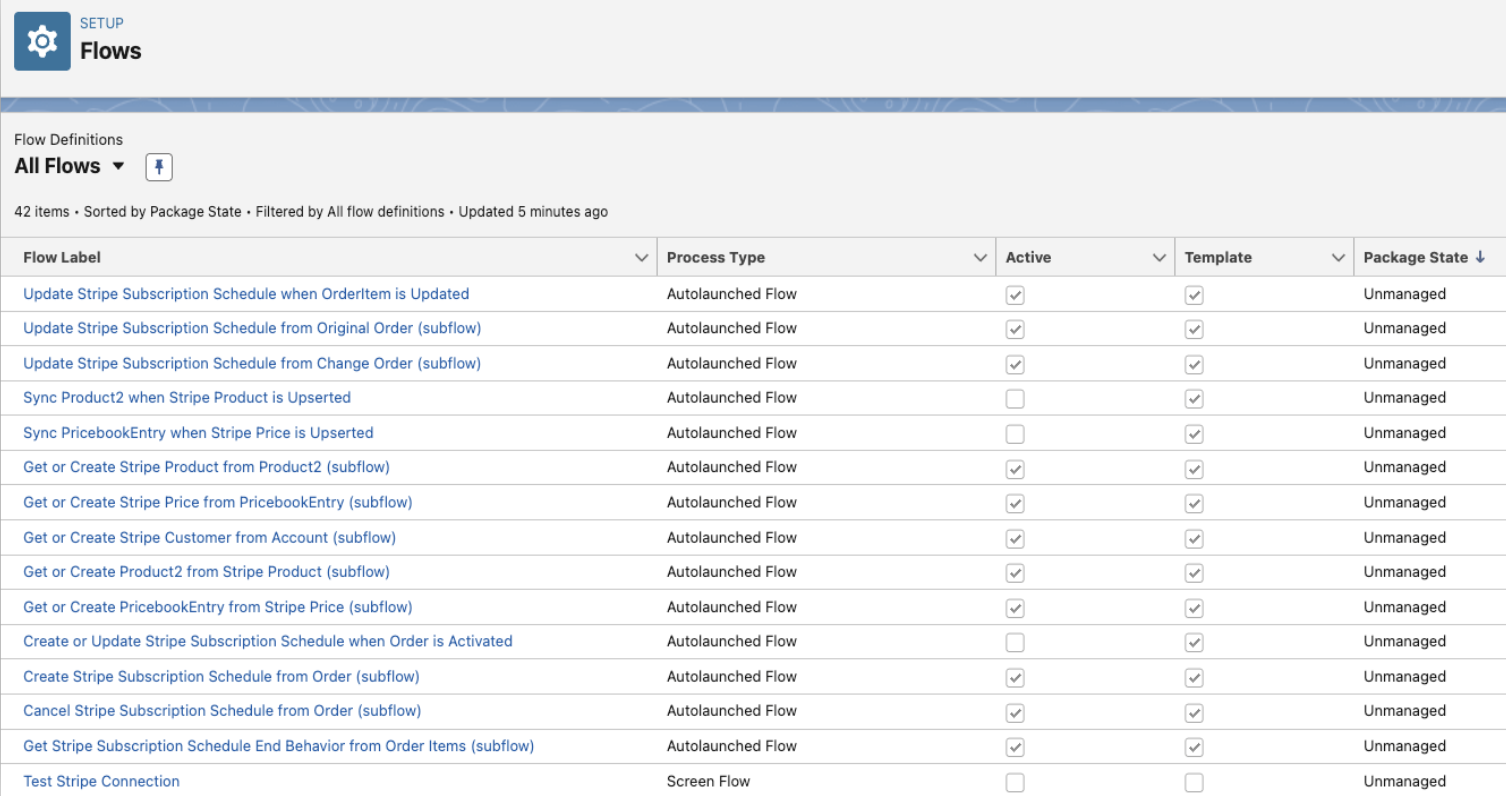Toggle Active checkbox for Test Stripe Connection
Viewport: 1506px width, 796px height.
pyautogui.click(x=1015, y=782)
